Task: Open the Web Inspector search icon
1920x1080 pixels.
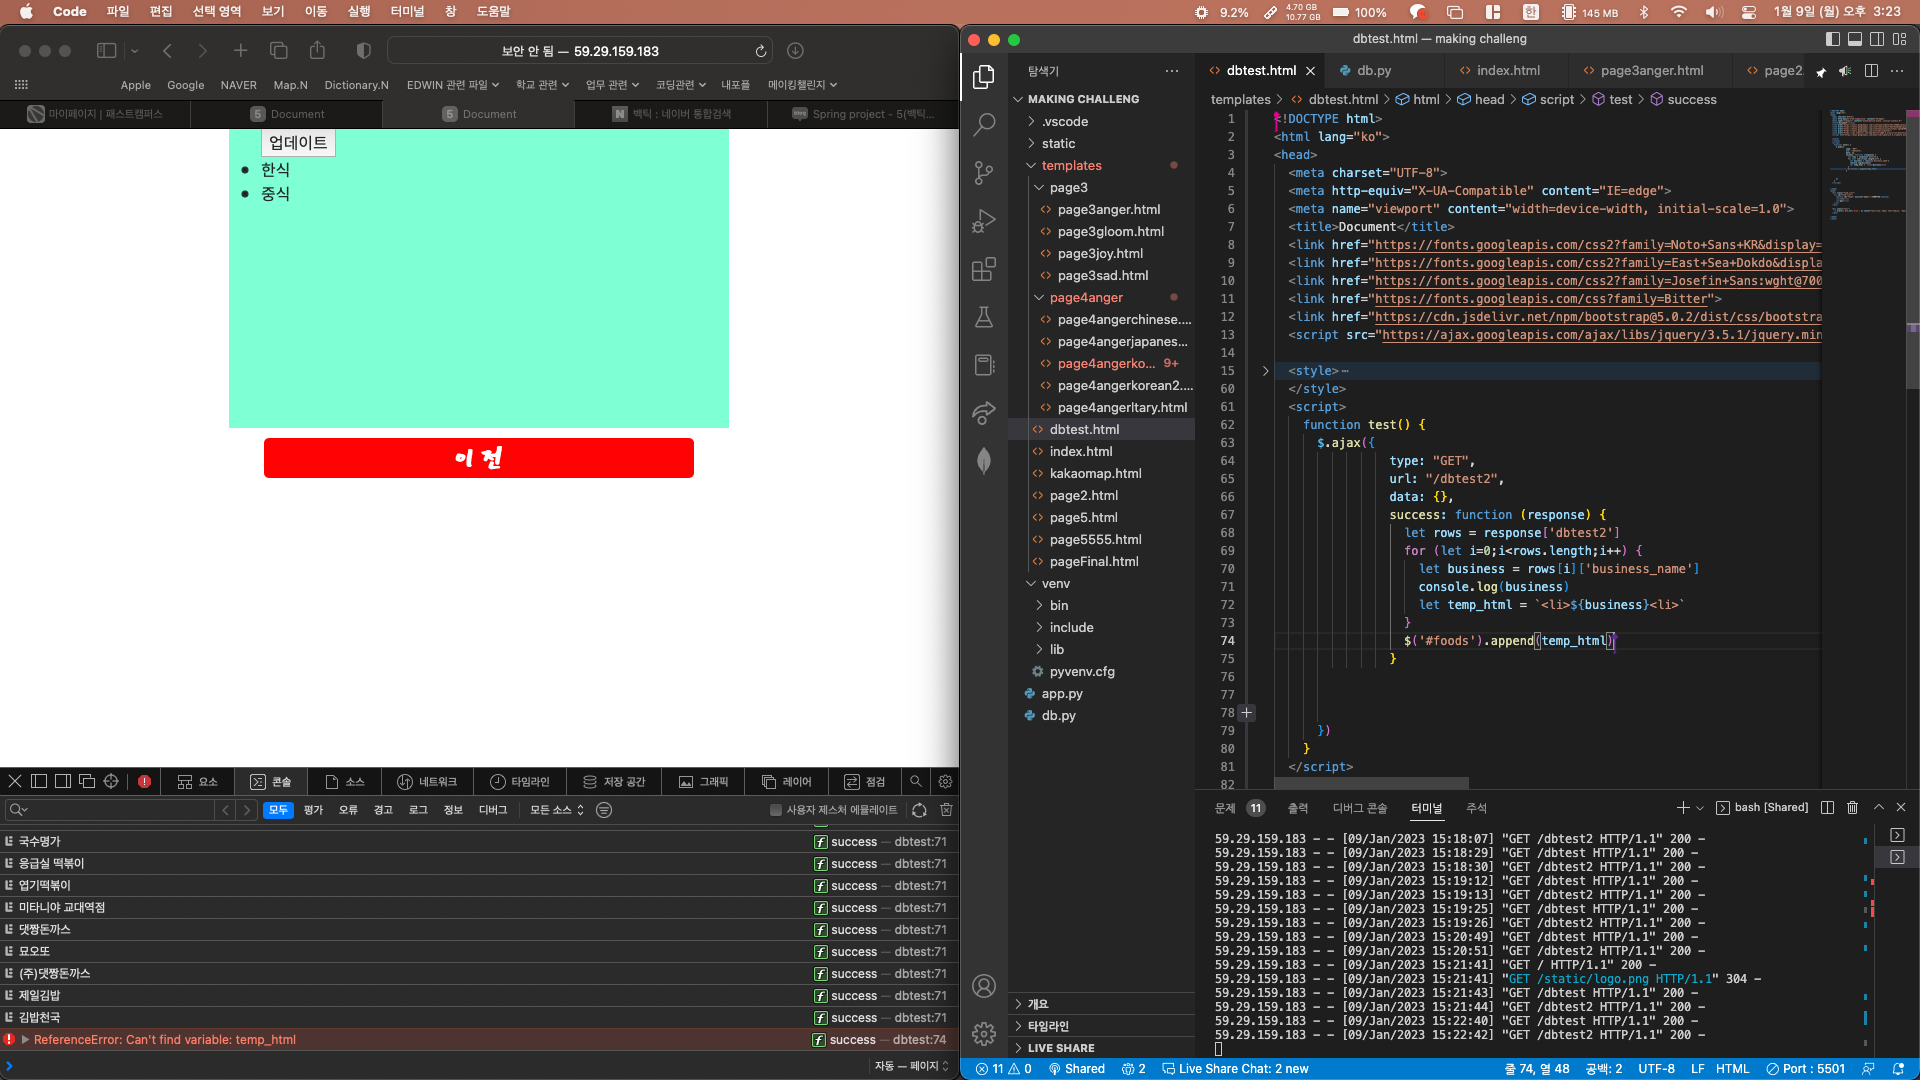Action: [x=915, y=782]
